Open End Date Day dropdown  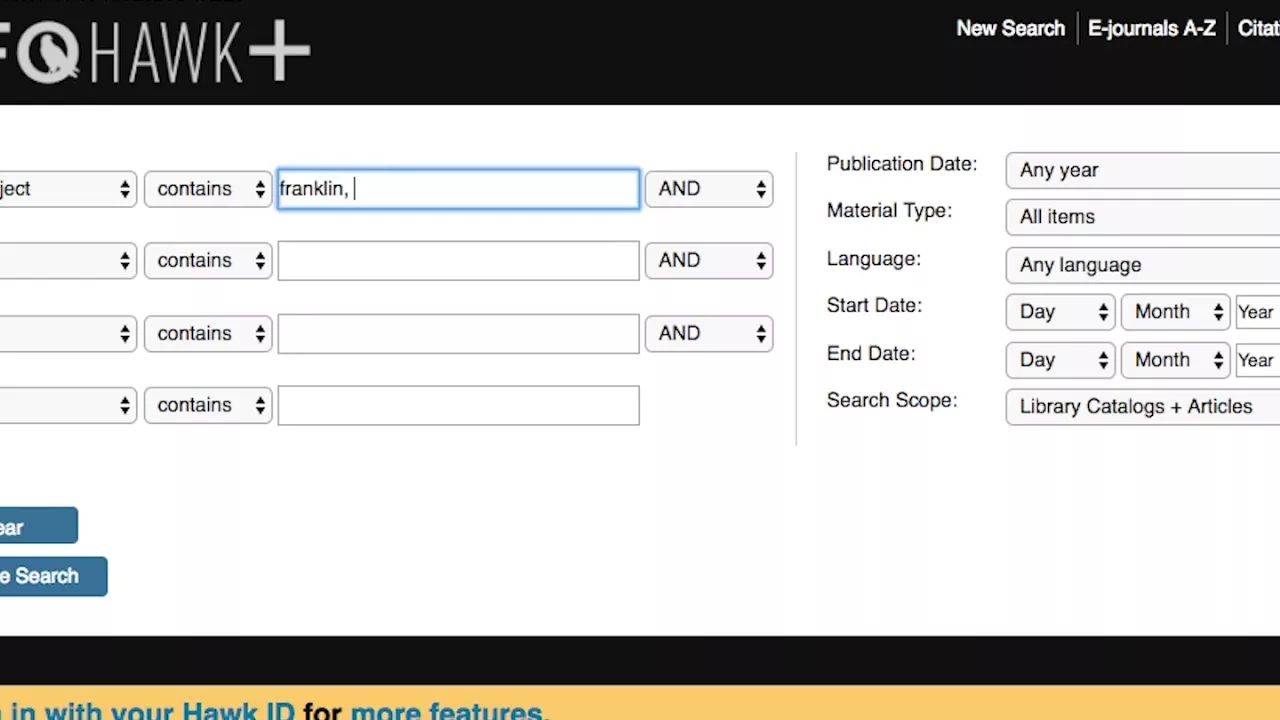coord(1061,360)
